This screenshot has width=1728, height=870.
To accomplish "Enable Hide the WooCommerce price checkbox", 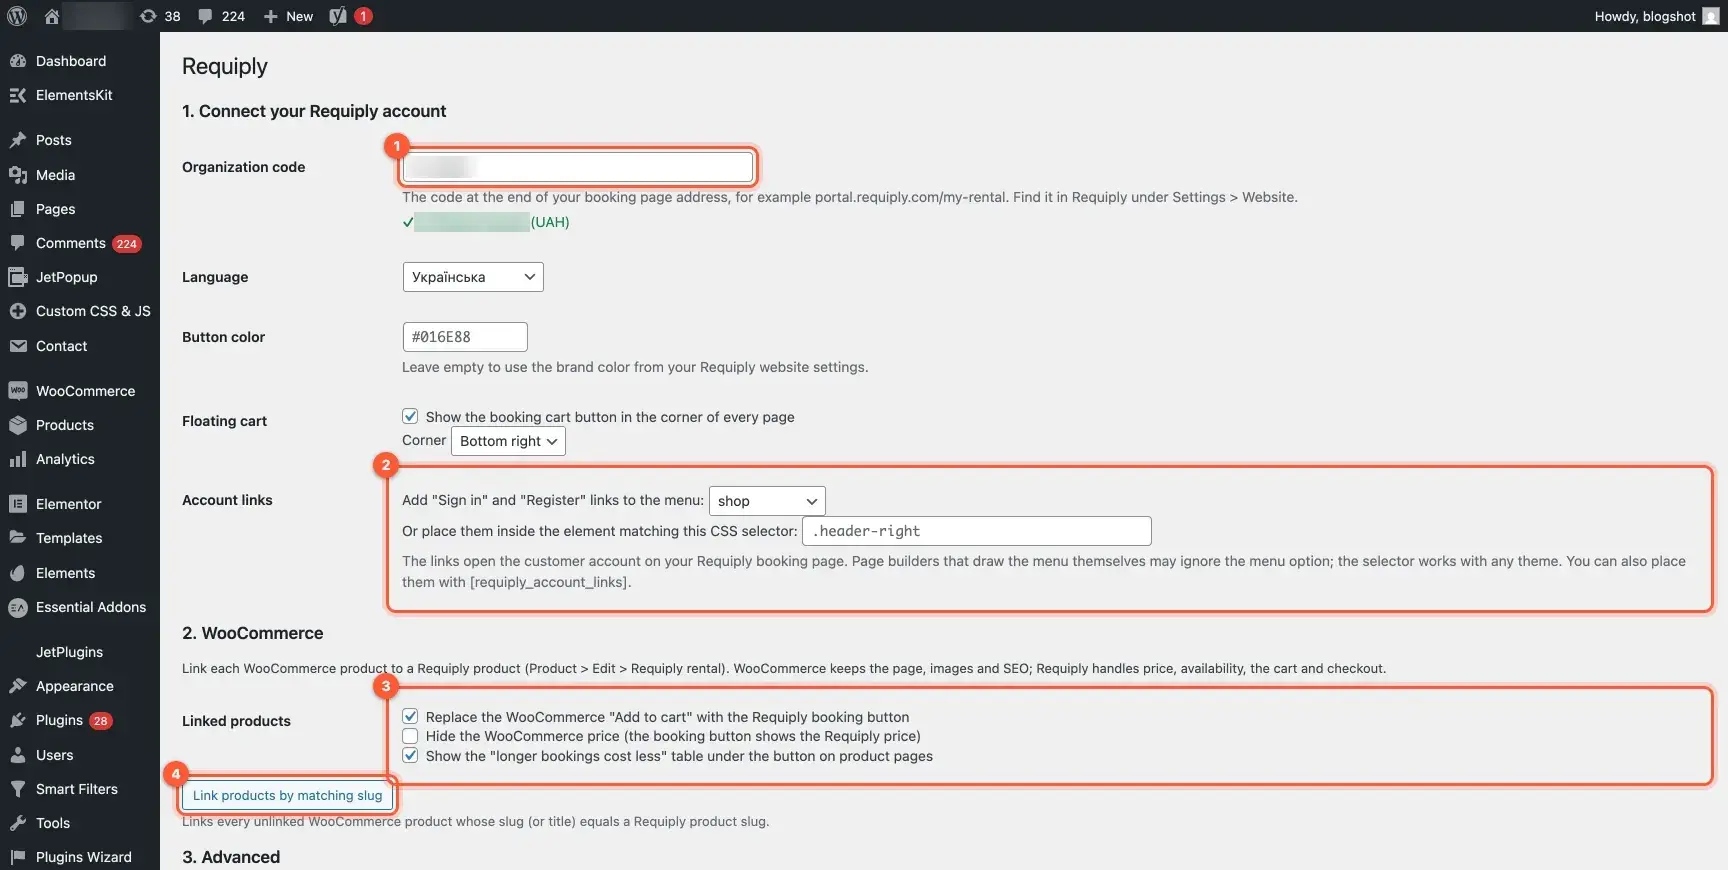I will tap(410, 736).
